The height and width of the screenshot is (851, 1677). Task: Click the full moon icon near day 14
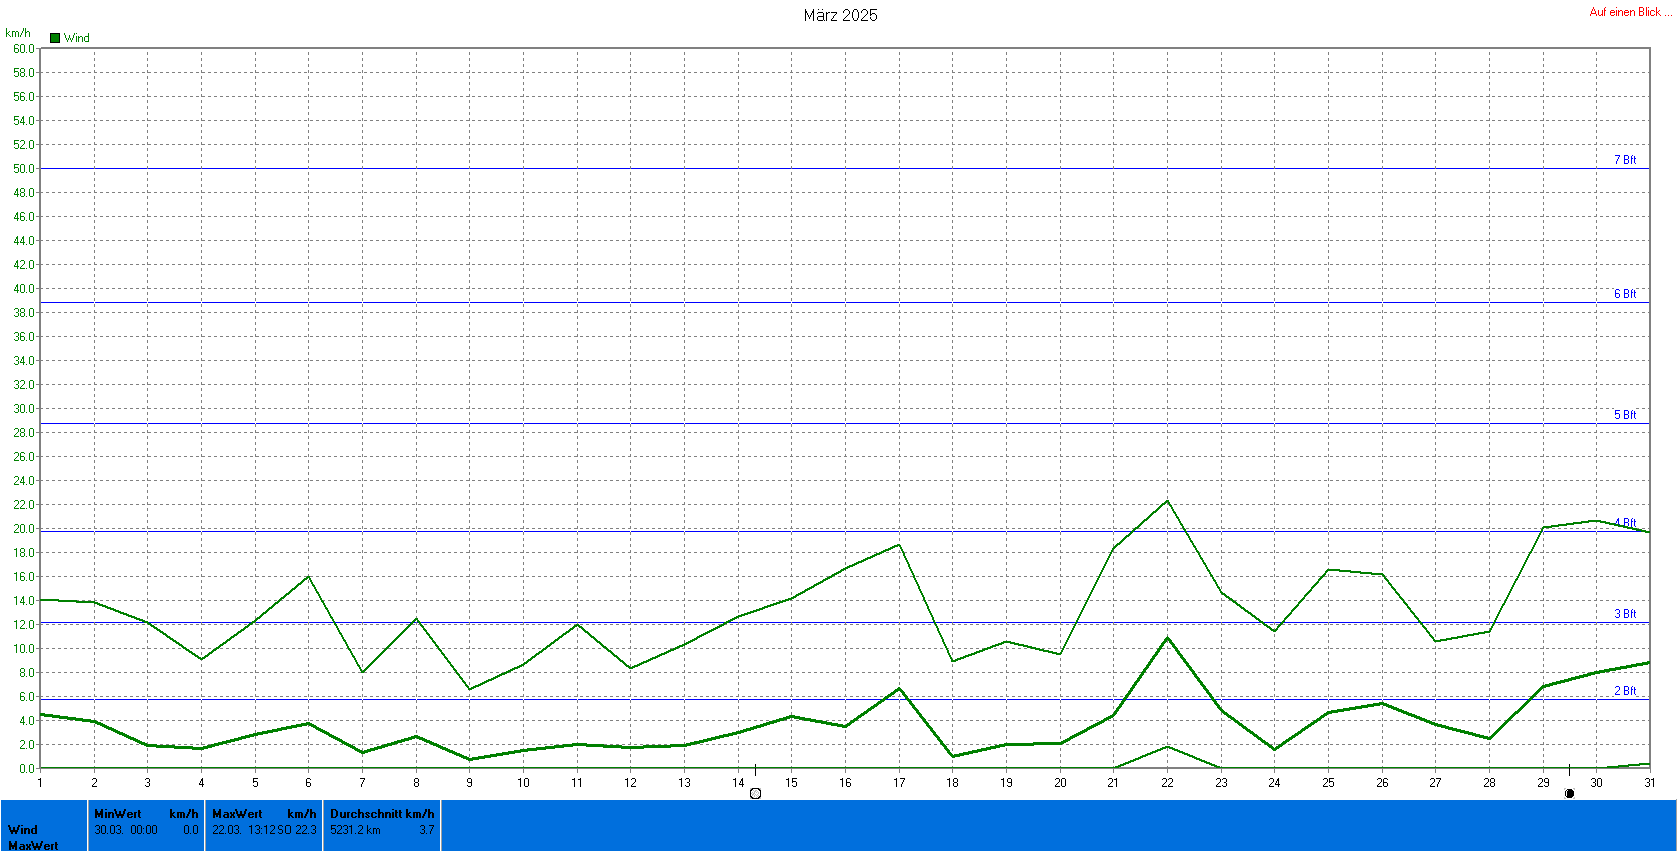[x=755, y=794]
